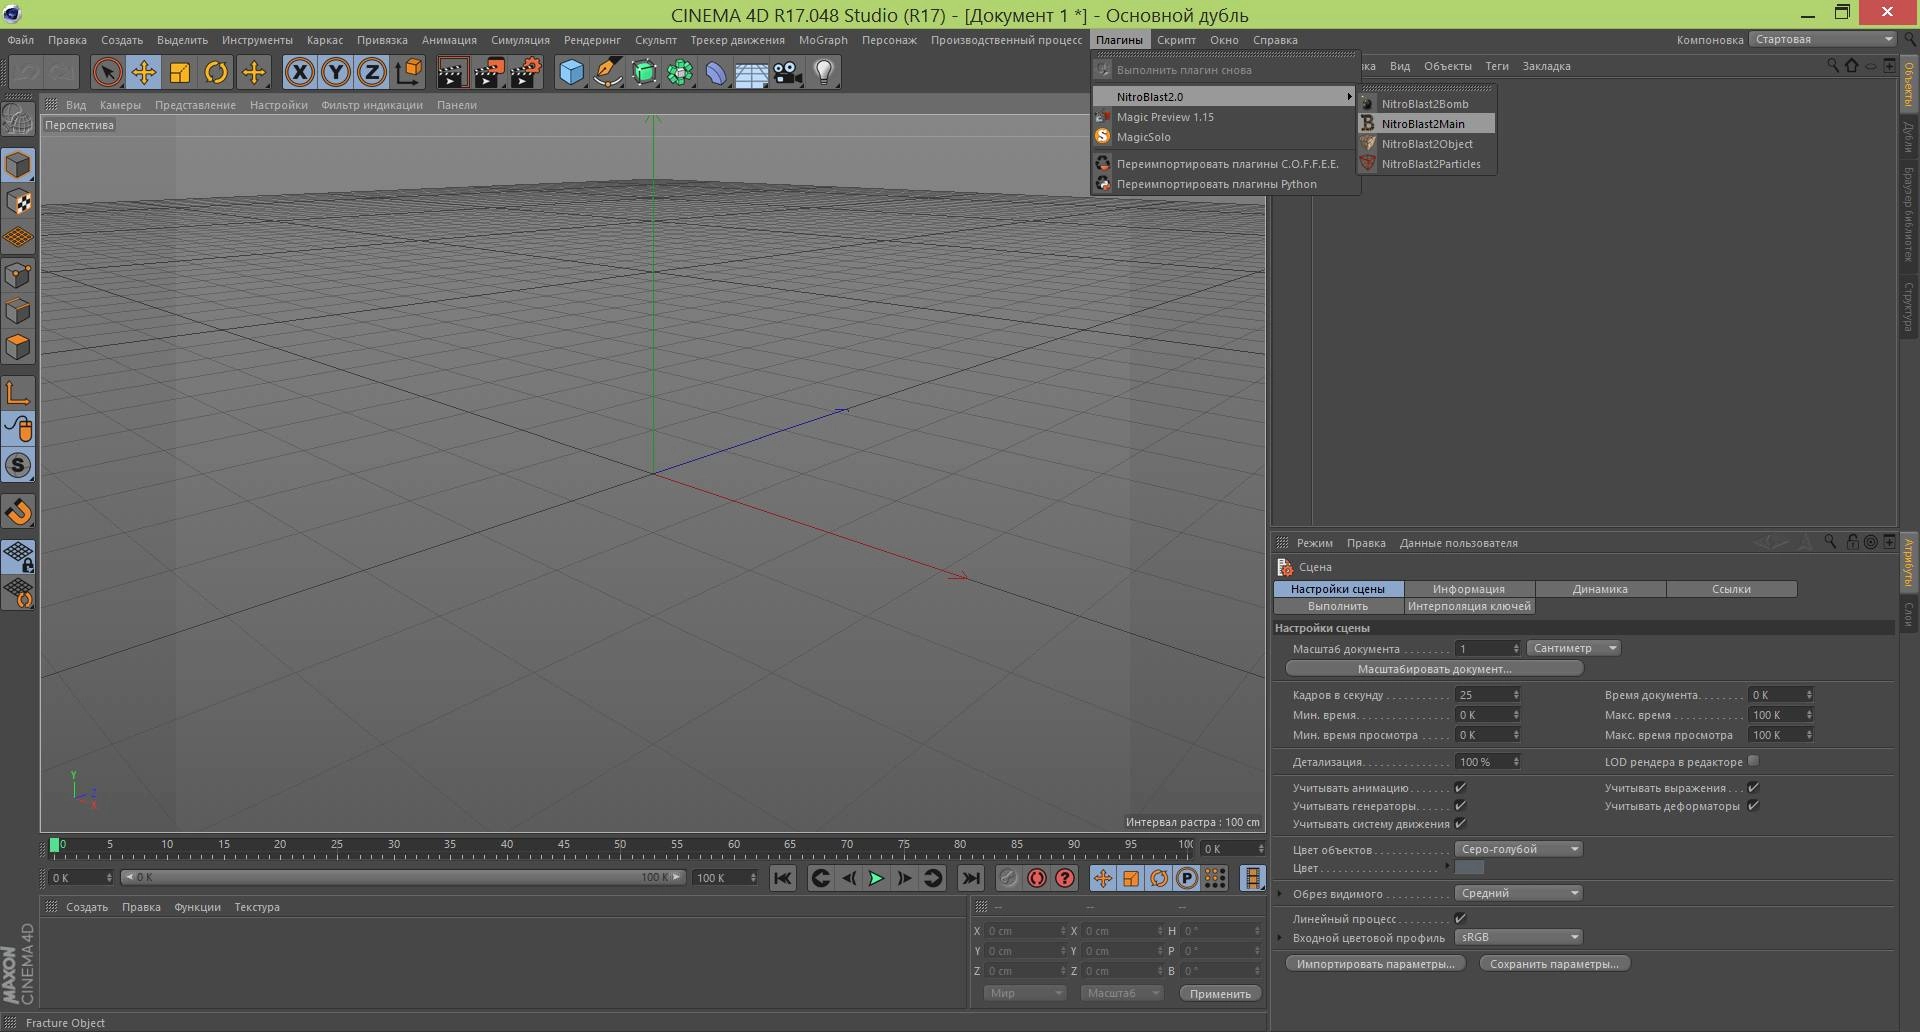The height and width of the screenshot is (1032, 1920).
Task: Toggle Линейный процесс checkbox
Action: click(x=1460, y=918)
